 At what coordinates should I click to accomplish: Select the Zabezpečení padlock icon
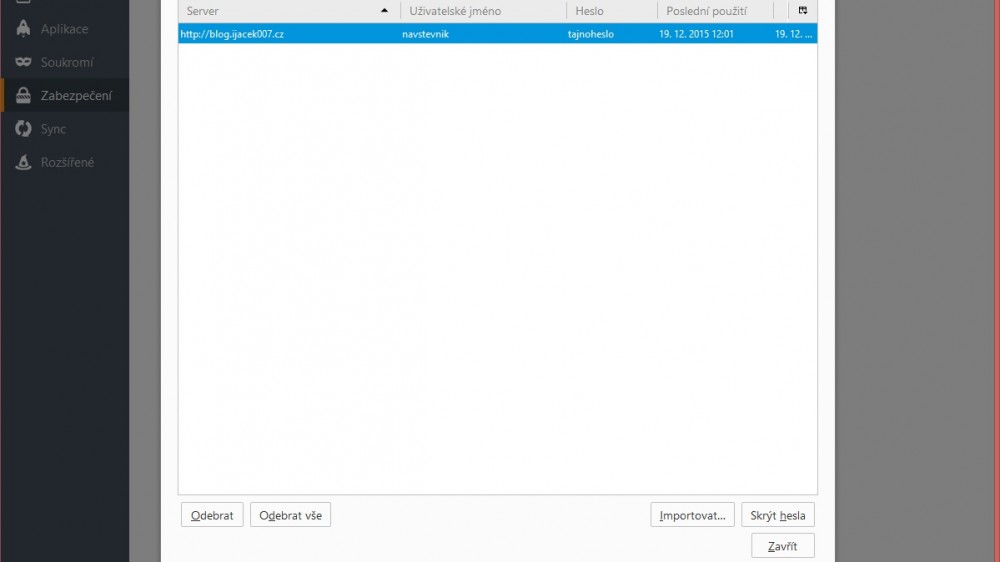click(x=23, y=96)
